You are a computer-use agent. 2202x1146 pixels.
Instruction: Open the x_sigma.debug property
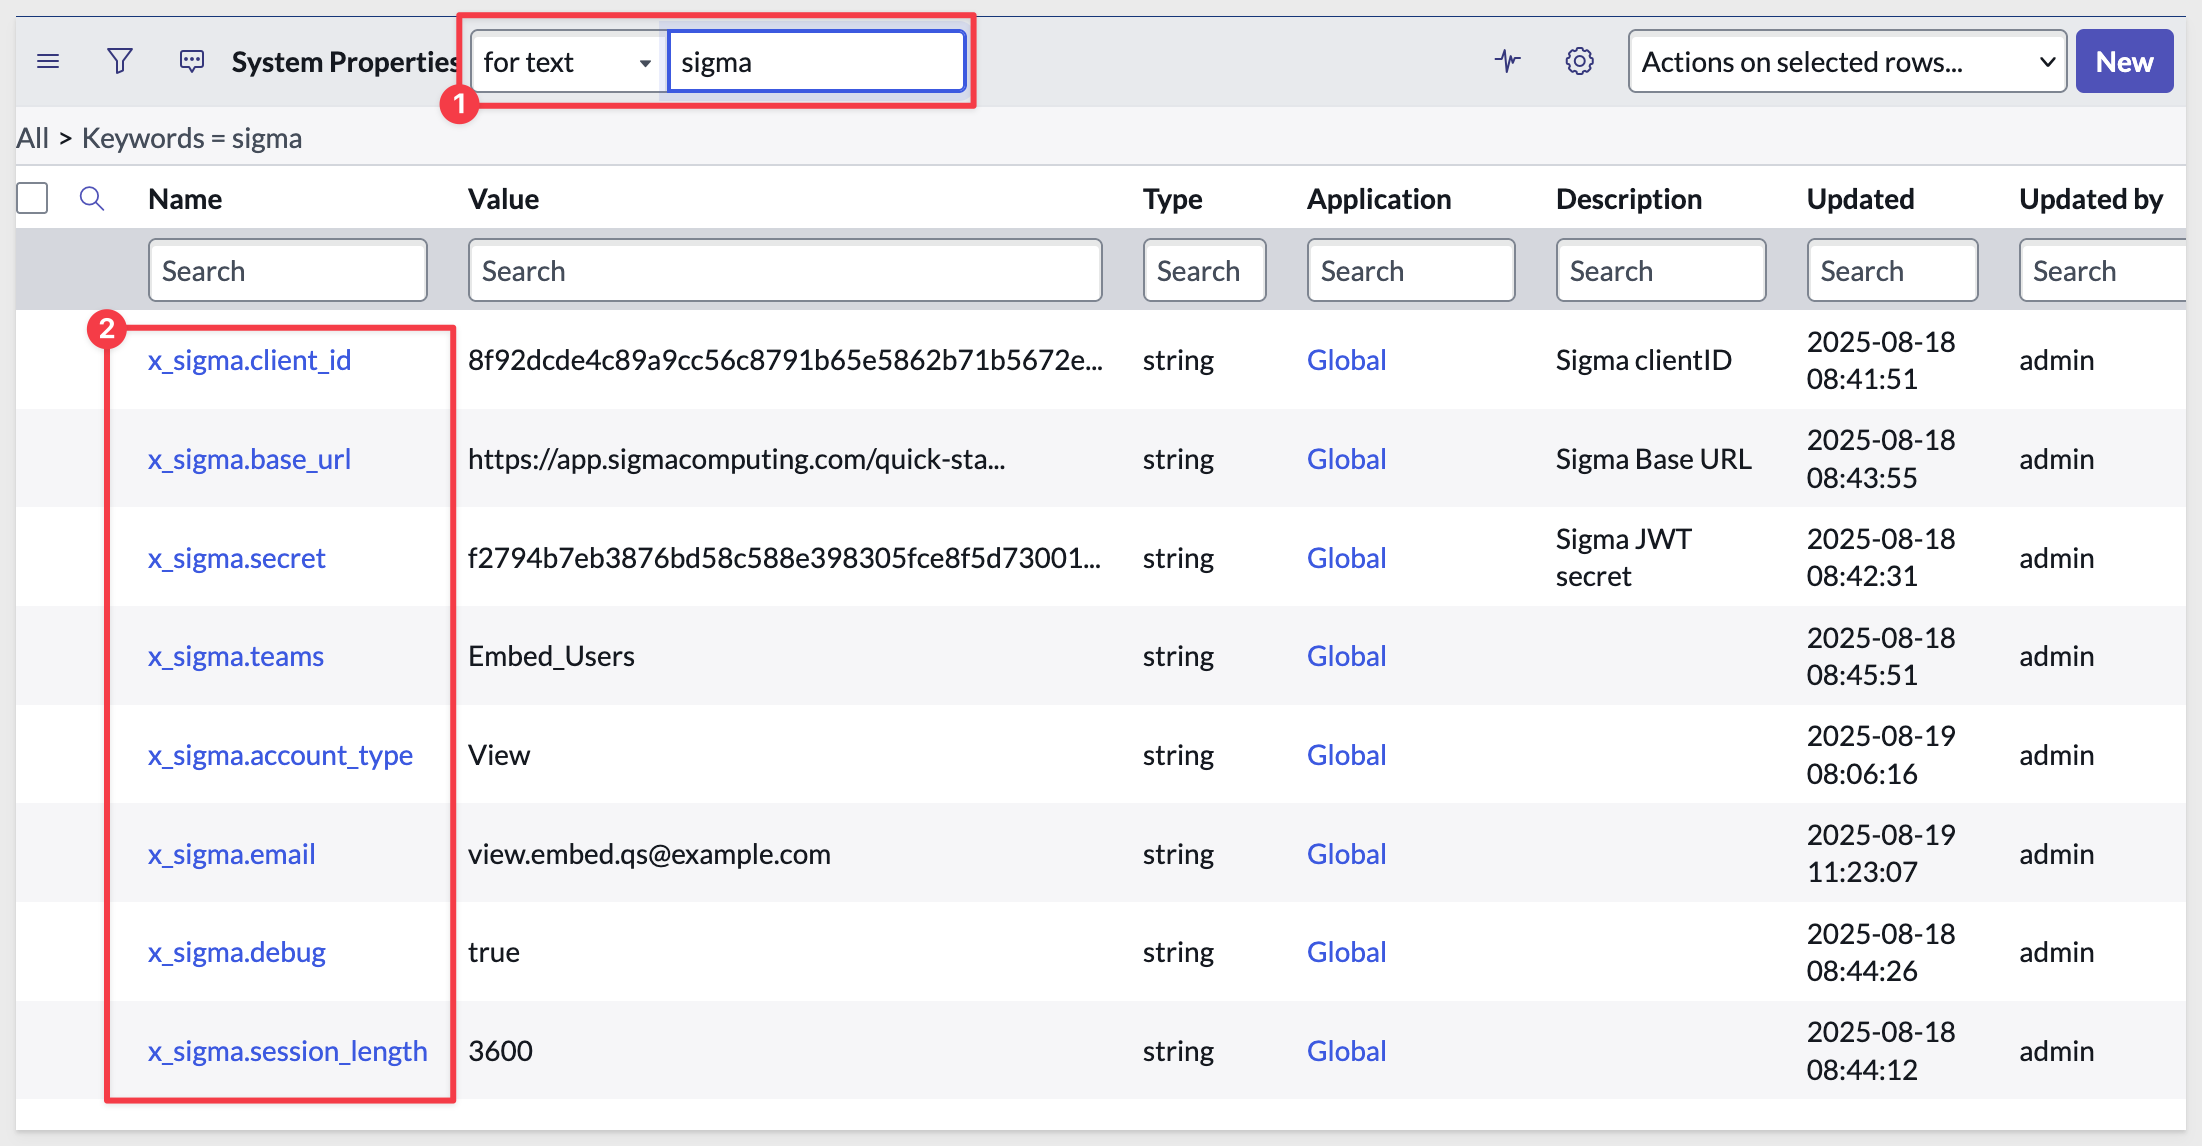pyautogui.click(x=237, y=952)
